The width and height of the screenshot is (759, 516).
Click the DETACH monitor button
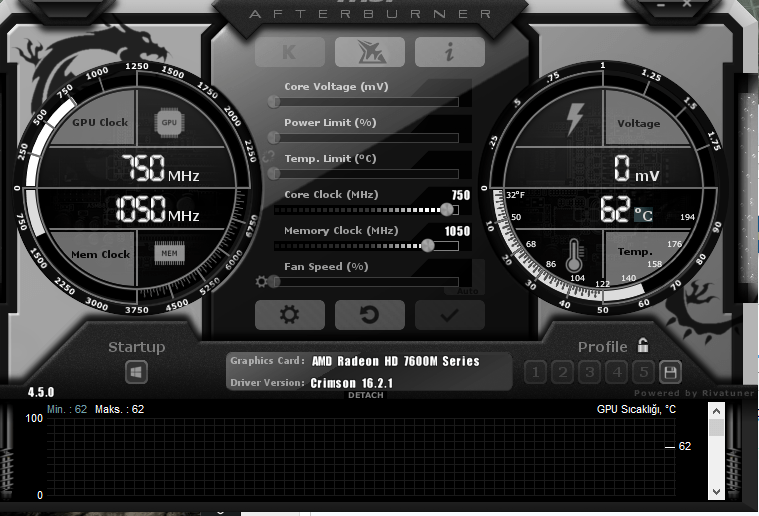tap(366, 395)
